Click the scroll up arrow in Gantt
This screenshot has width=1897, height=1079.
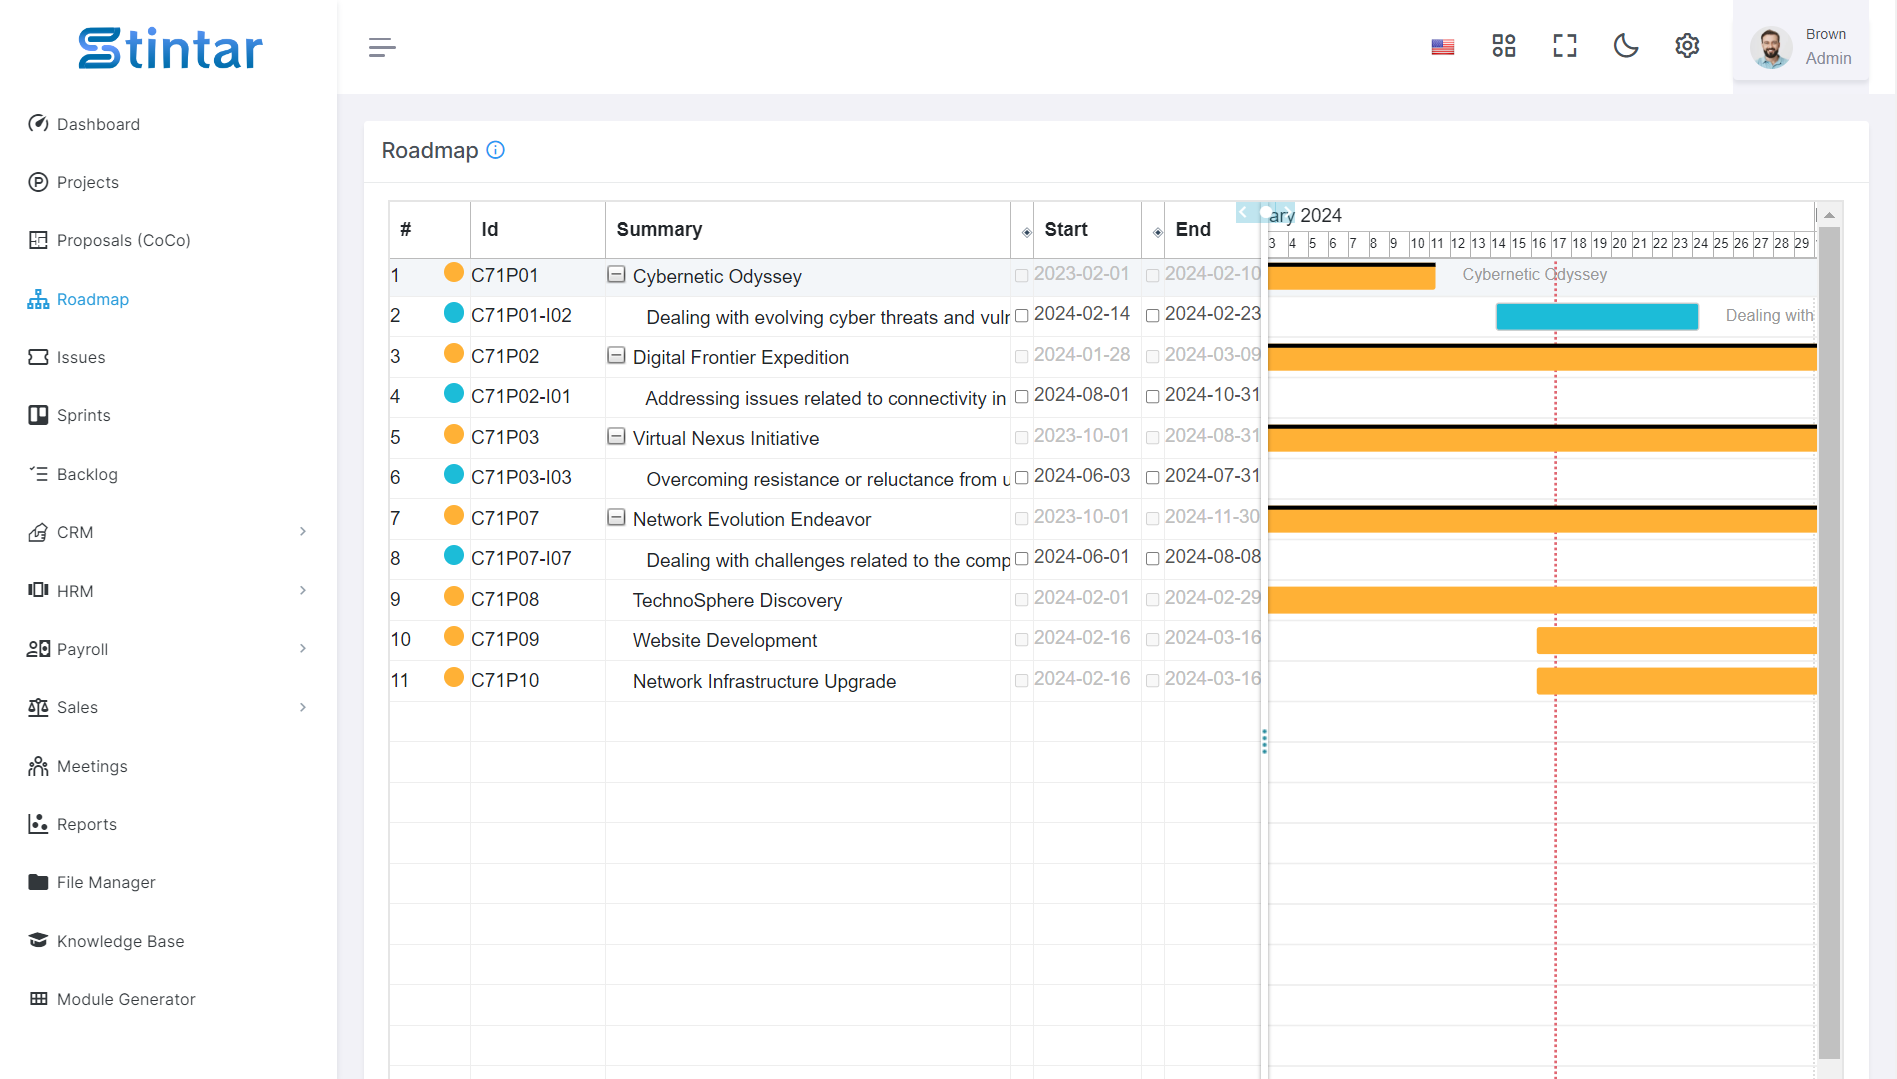click(x=1829, y=215)
